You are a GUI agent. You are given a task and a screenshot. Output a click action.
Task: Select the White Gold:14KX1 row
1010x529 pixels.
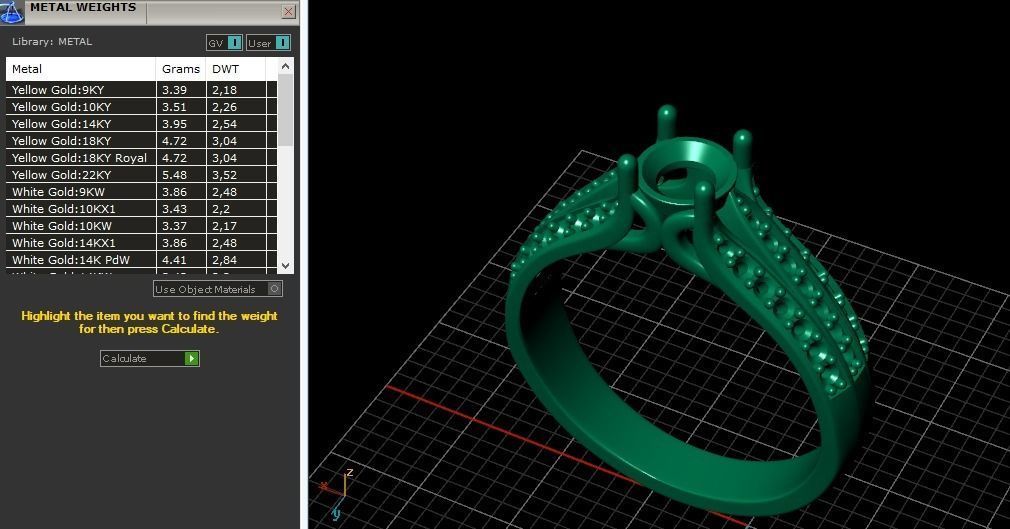coord(142,243)
